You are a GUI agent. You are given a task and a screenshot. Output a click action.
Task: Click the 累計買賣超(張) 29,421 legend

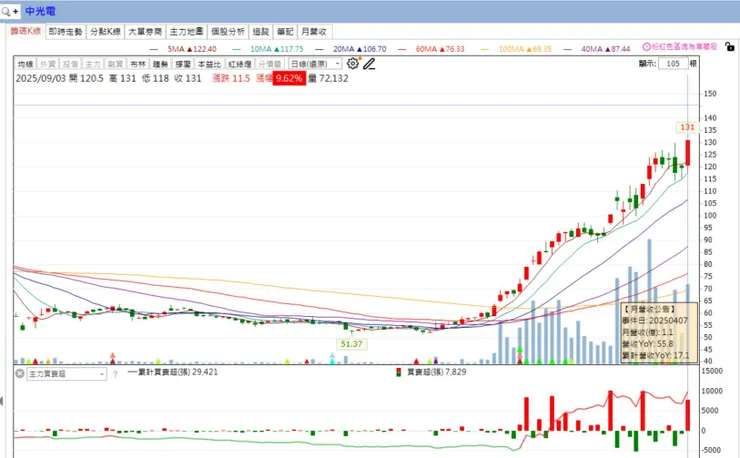click(173, 372)
